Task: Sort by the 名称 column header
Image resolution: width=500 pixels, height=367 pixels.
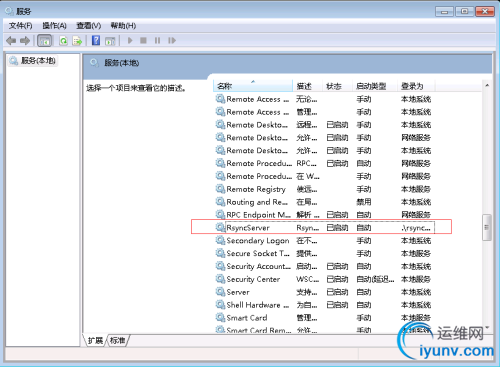Action: point(253,86)
